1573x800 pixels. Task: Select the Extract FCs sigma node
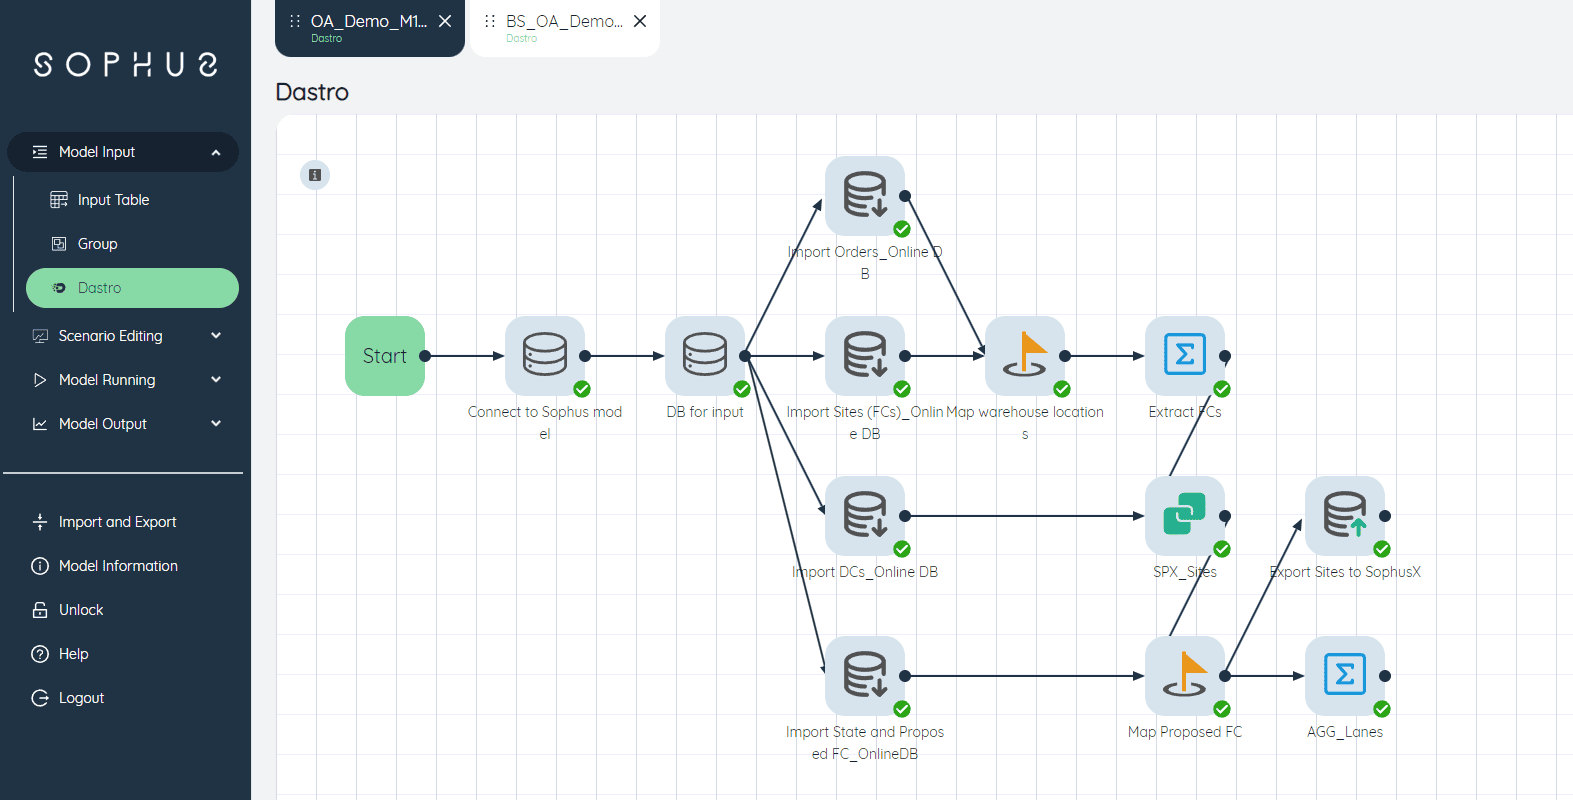1184,355
